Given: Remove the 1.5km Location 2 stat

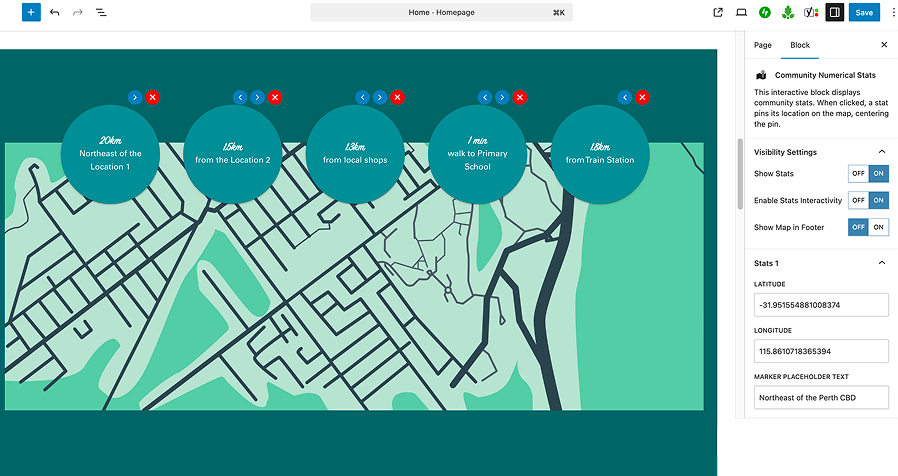Looking at the screenshot, I should (275, 97).
